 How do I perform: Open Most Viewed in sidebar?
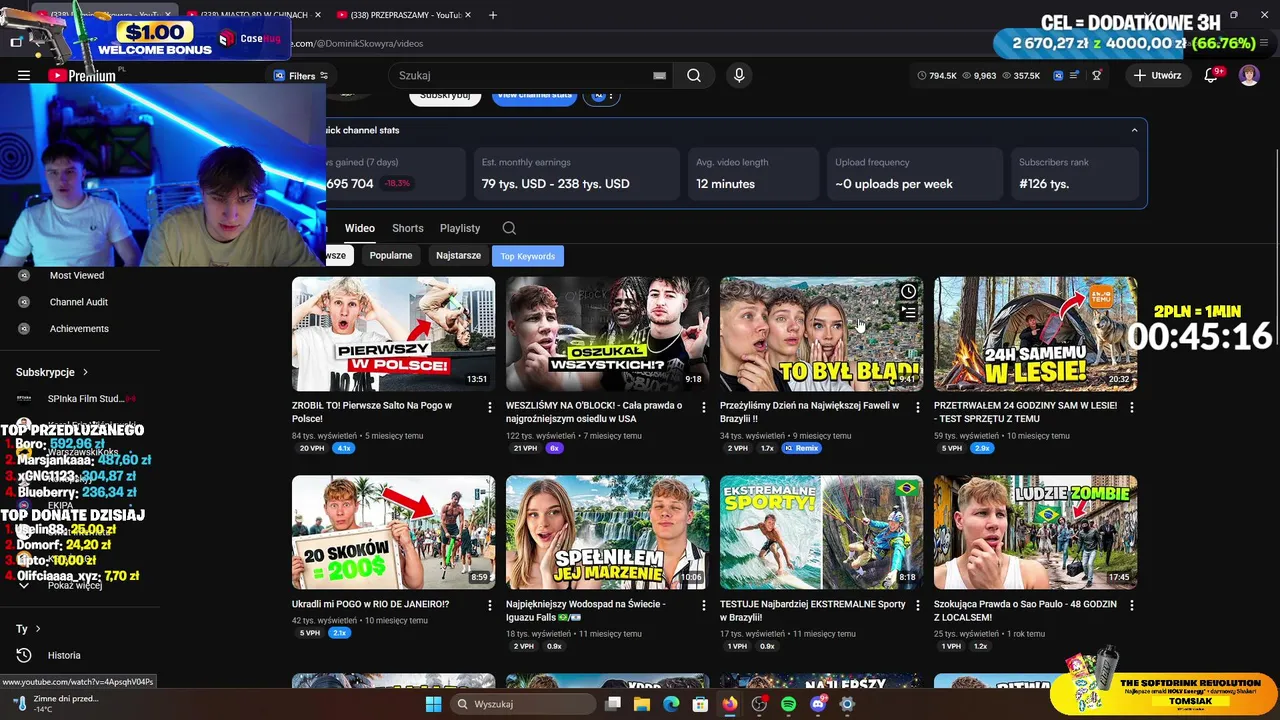click(77, 275)
